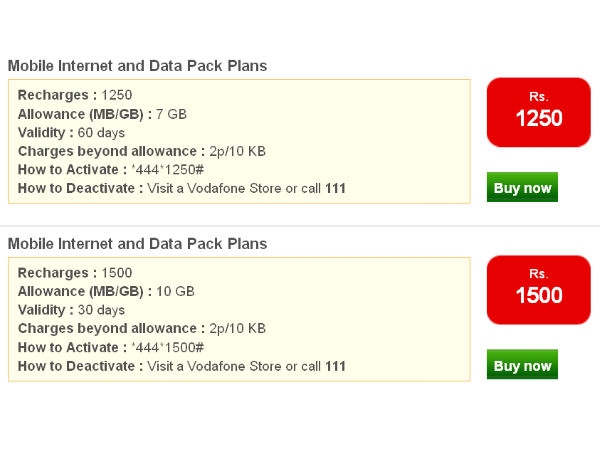Click the activation code *444*1250#
The height and width of the screenshot is (450, 600).
[x=168, y=170]
